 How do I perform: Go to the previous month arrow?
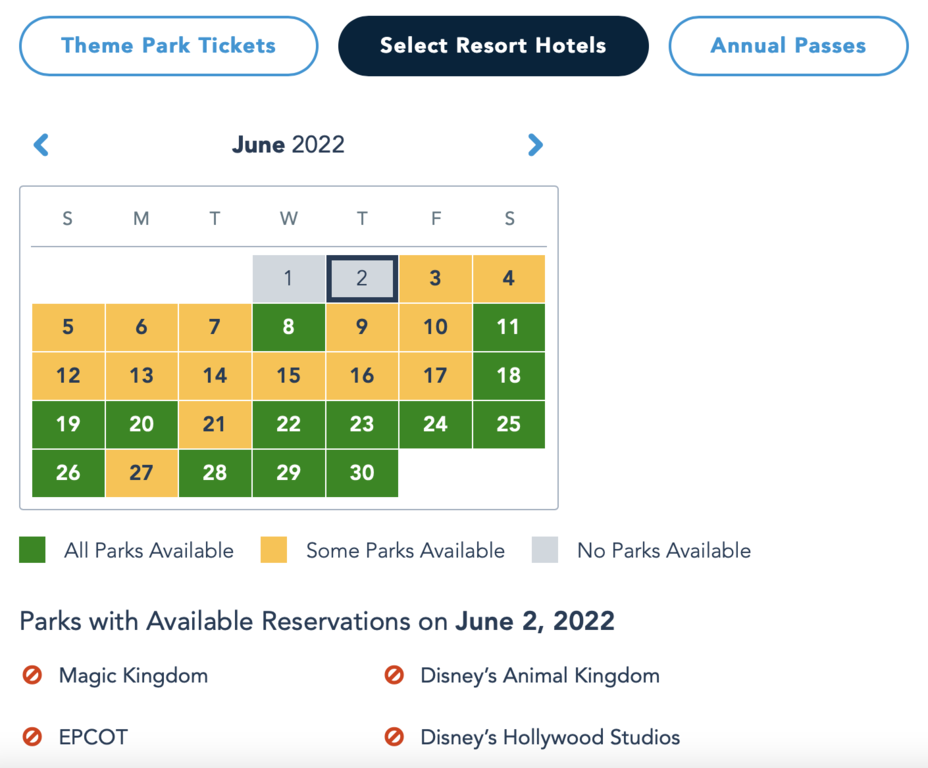pos(41,144)
